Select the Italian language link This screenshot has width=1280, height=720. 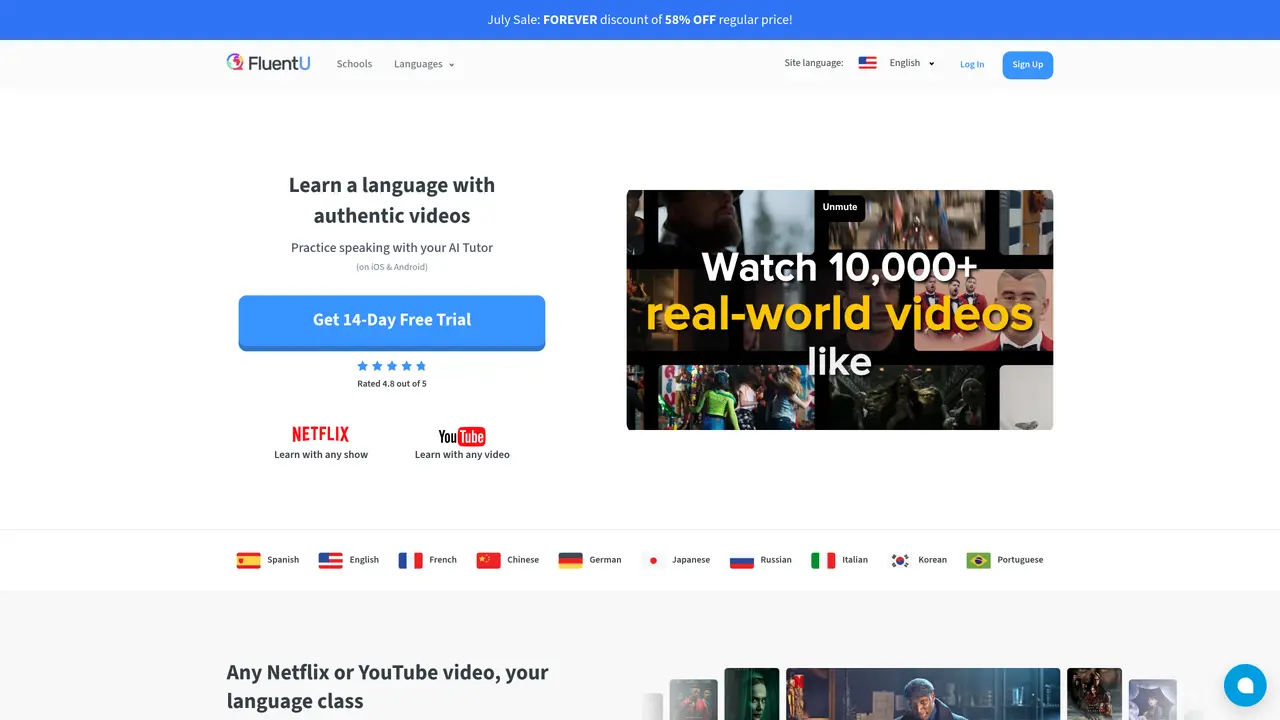(x=855, y=560)
